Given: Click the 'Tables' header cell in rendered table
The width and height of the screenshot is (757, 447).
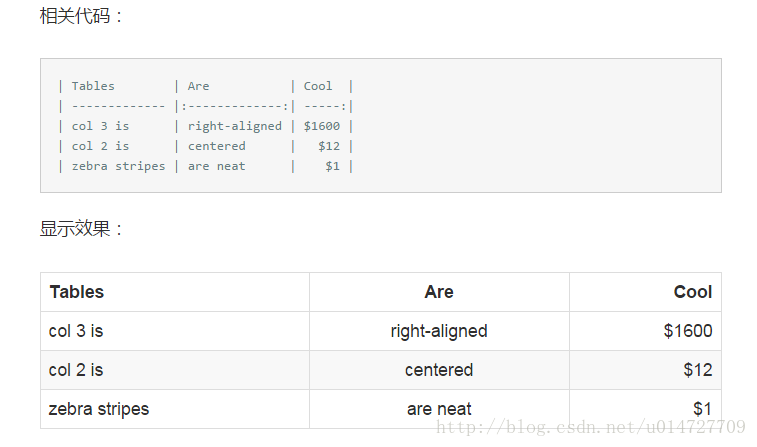Looking at the screenshot, I should pos(175,292).
